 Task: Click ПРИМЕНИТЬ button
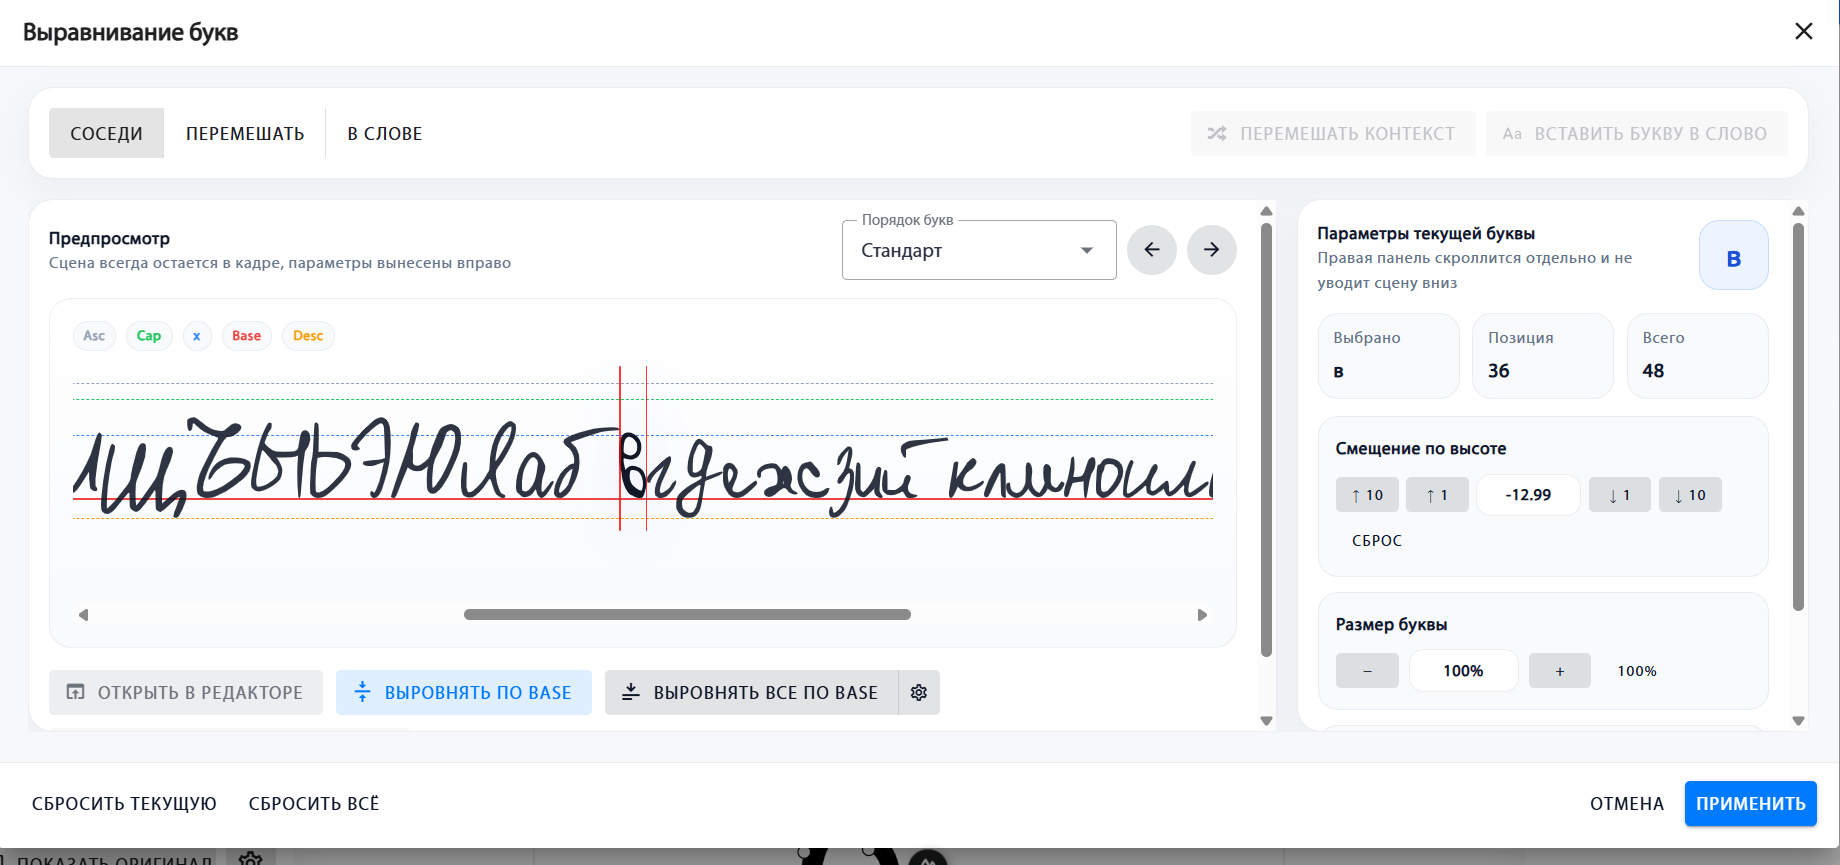point(1751,803)
